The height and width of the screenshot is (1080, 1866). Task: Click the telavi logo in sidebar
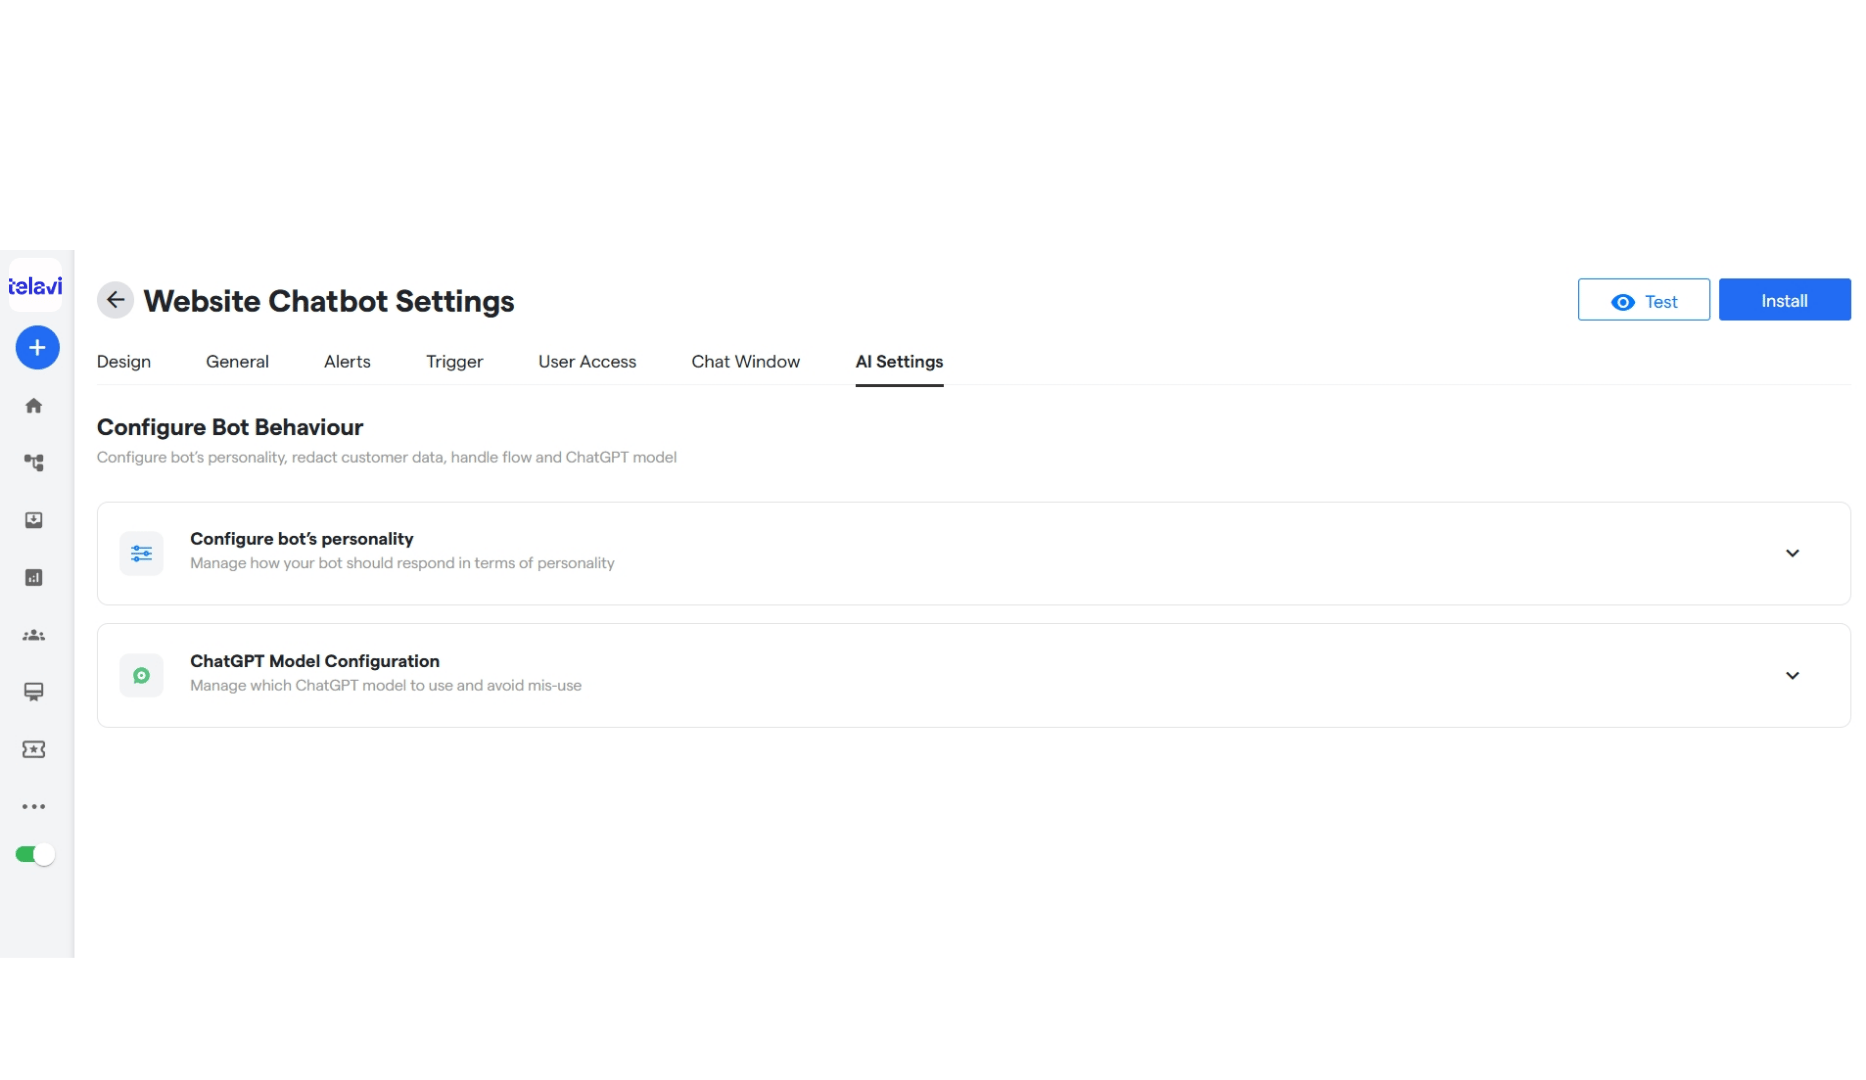(35, 286)
